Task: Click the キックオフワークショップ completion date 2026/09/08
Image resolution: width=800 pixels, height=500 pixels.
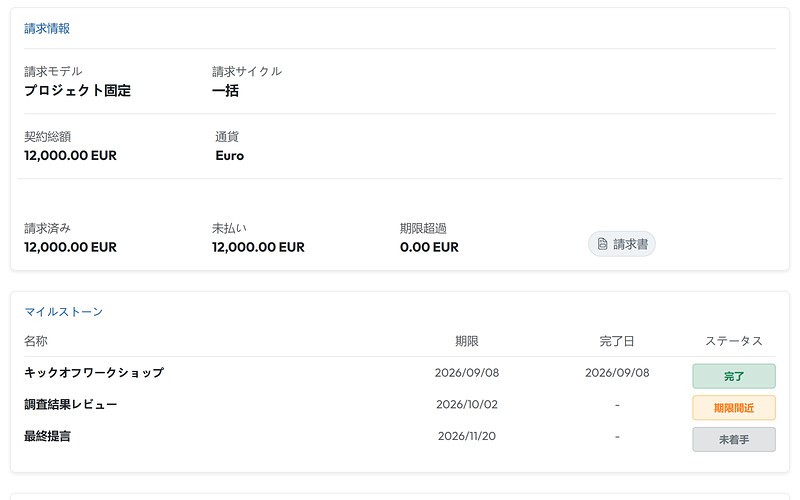Action: [x=617, y=373]
